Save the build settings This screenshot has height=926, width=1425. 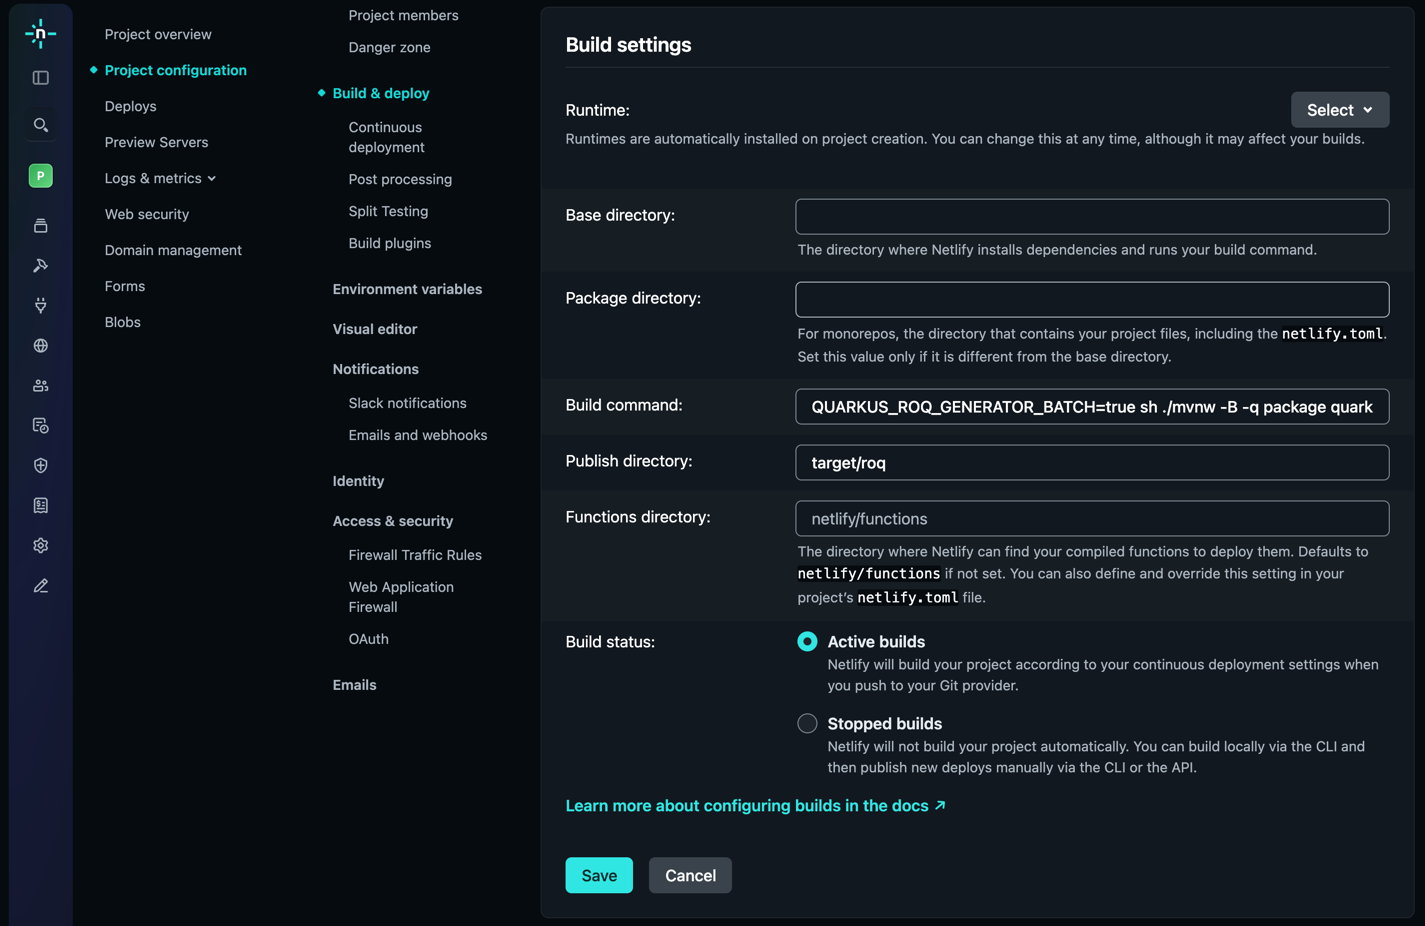598,874
